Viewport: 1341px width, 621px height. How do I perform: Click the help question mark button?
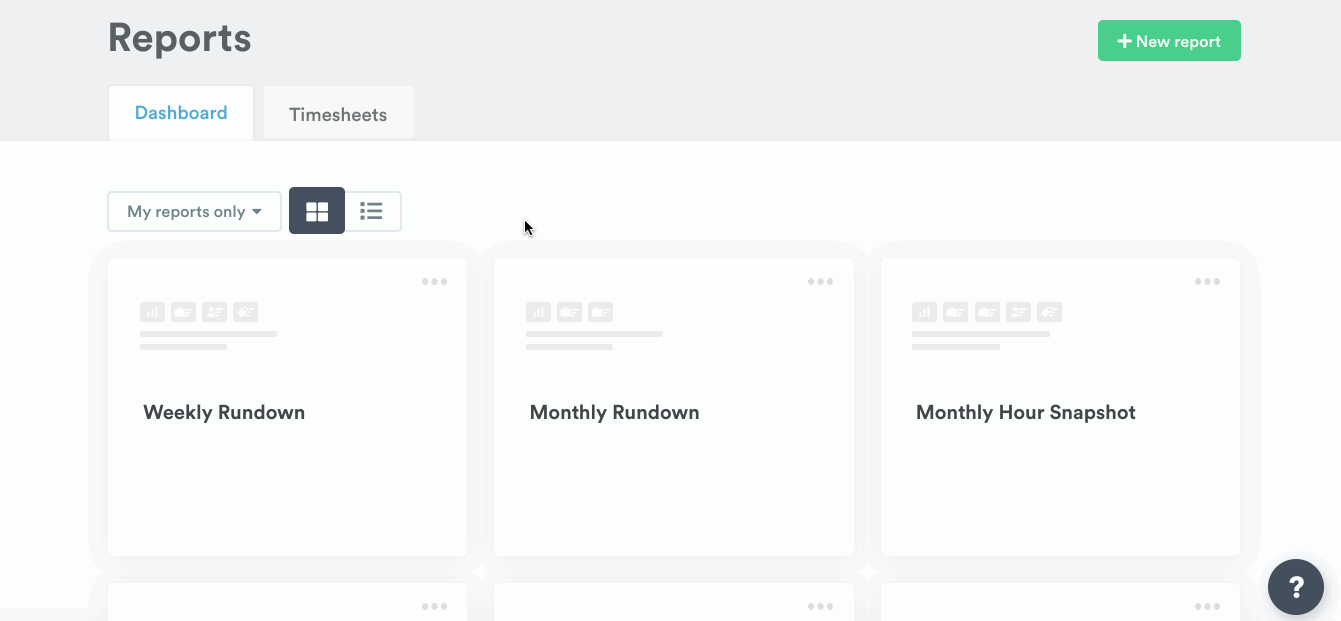pos(1295,586)
